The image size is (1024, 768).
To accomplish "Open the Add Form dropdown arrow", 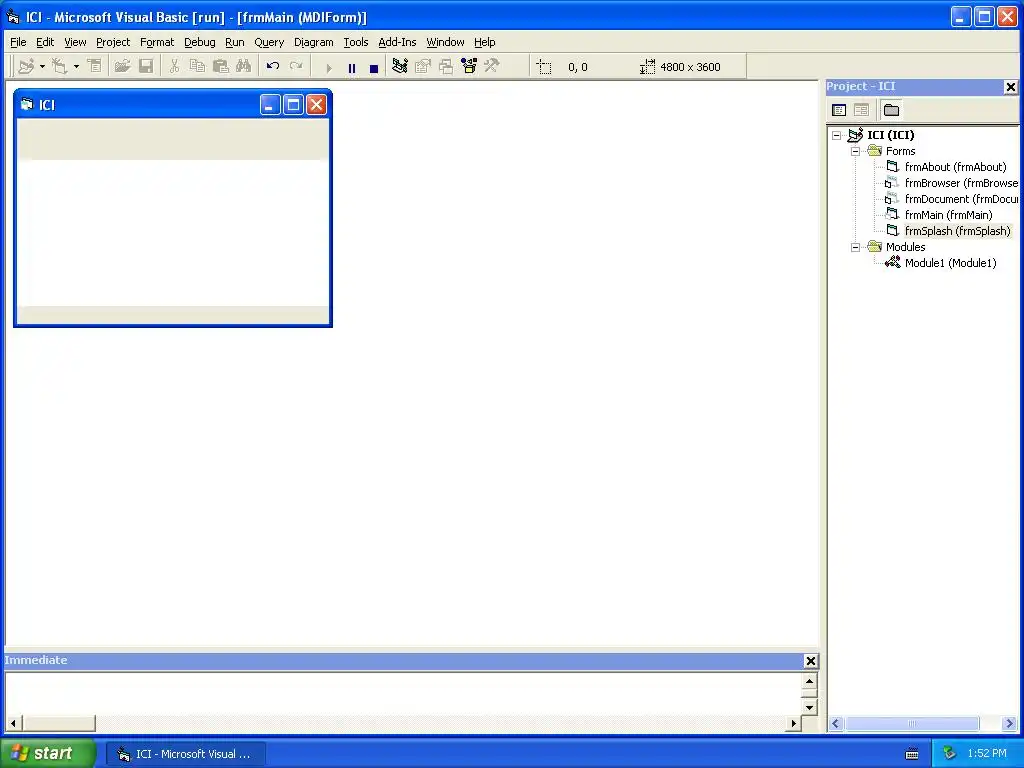I will (76, 67).
